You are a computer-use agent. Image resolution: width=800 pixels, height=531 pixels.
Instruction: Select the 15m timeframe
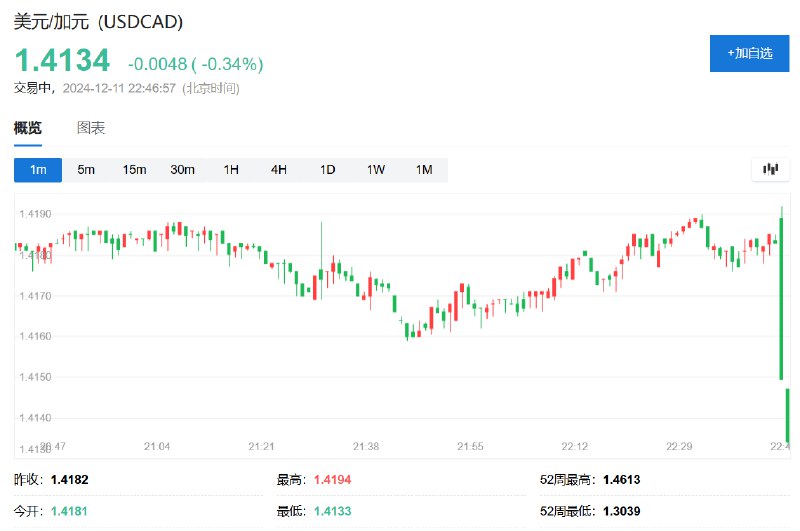(x=134, y=170)
